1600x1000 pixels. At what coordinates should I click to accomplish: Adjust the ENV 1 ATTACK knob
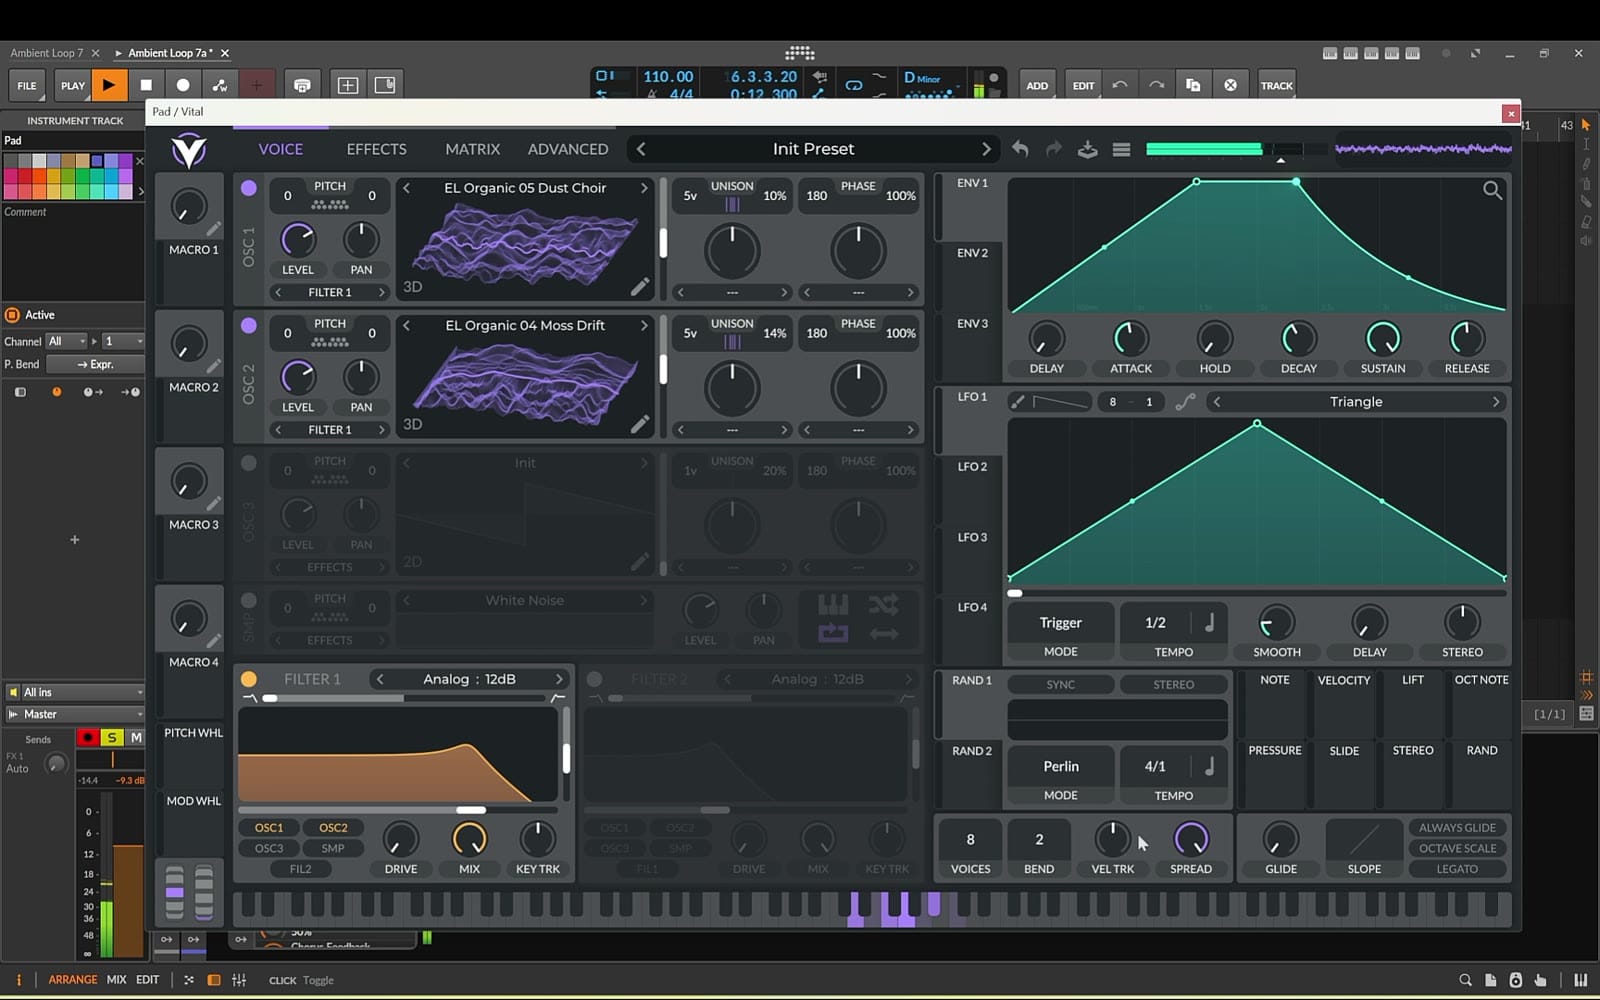pyautogui.click(x=1131, y=339)
